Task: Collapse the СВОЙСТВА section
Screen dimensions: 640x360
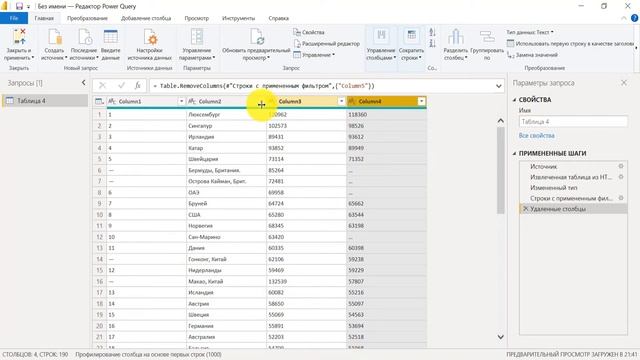Action: (x=515, y=100)
